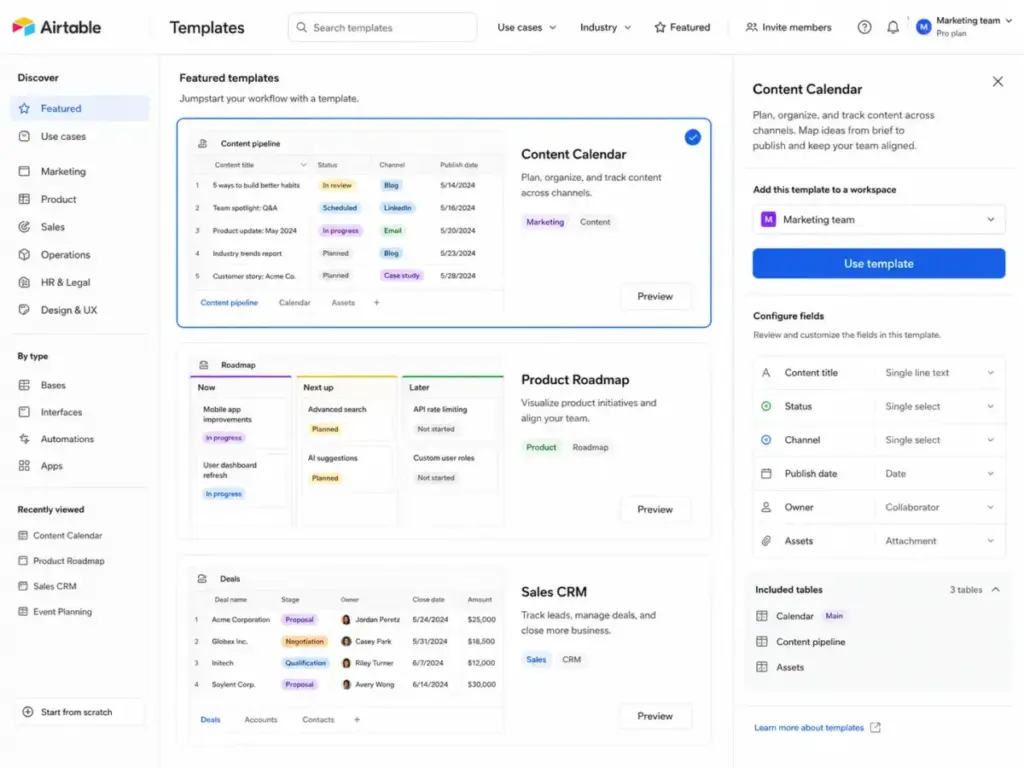
Task: Expand the Industry dropdown
Action: coord(605,27)
